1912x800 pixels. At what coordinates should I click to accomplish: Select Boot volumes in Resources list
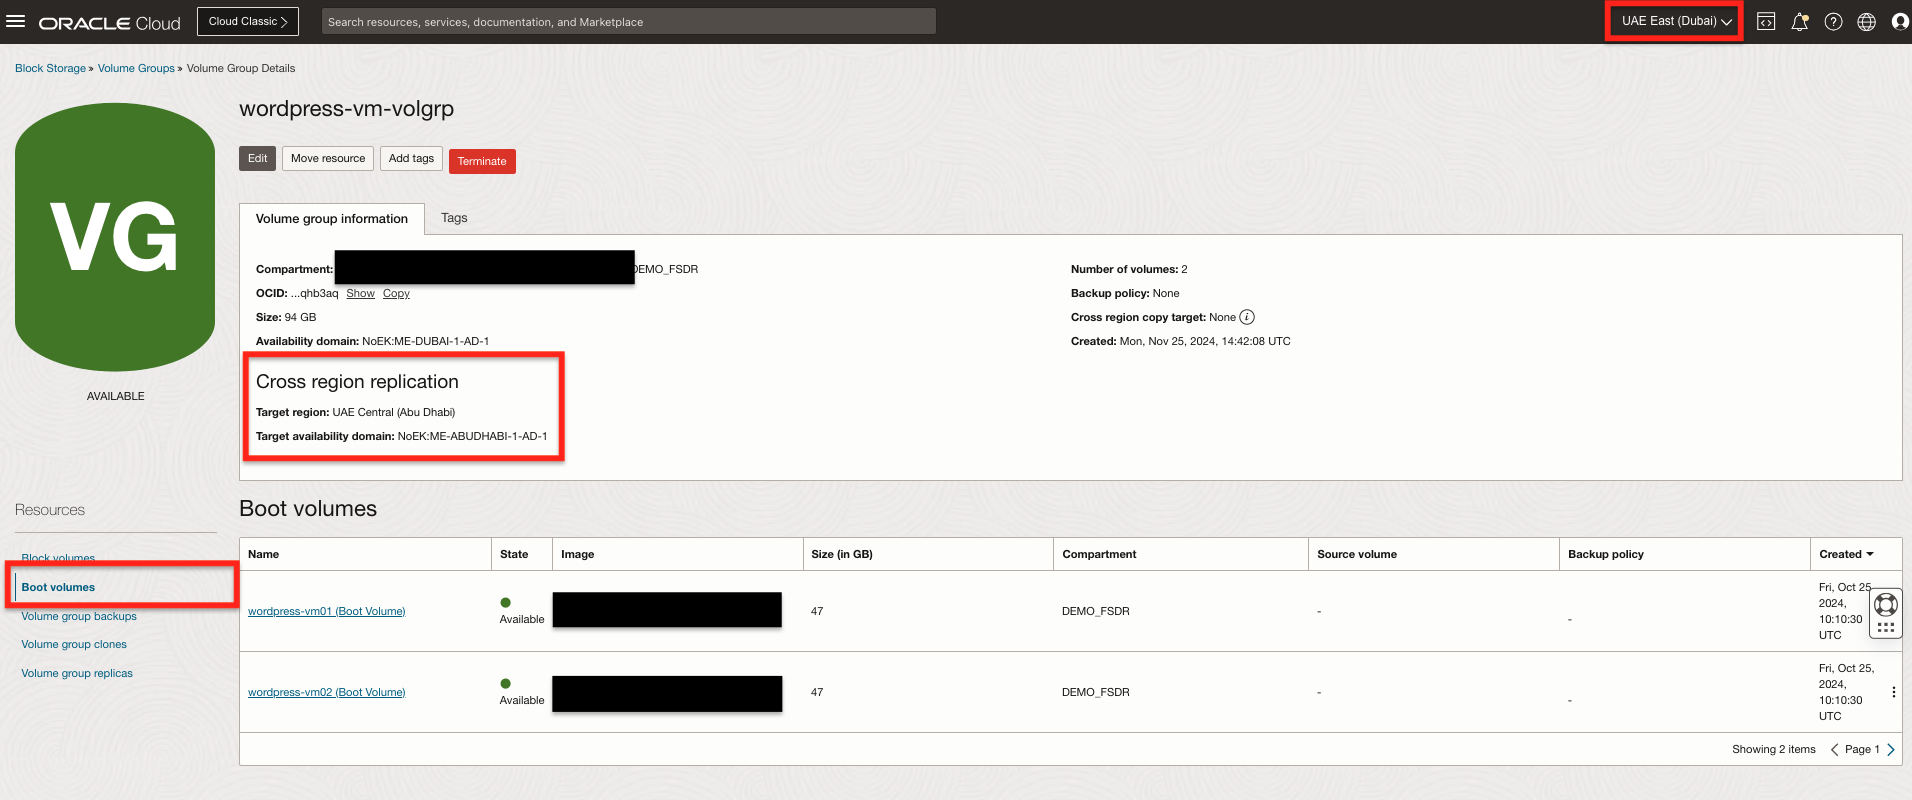coord(58,587)
